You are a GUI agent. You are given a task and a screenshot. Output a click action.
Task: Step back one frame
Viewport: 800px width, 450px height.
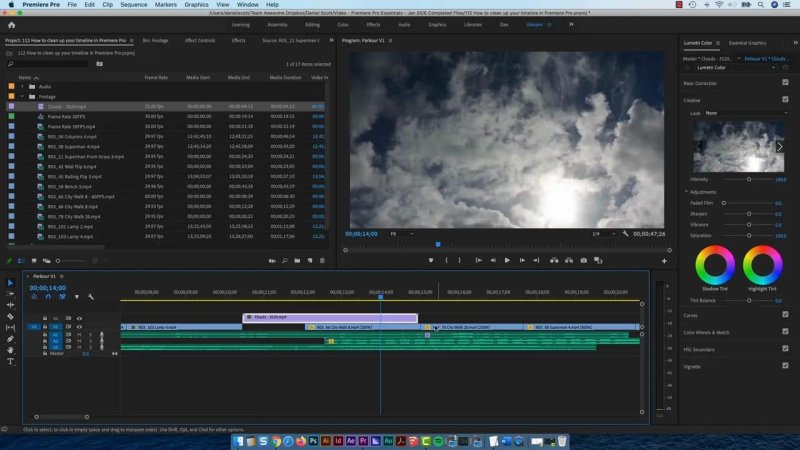point(493,260)
